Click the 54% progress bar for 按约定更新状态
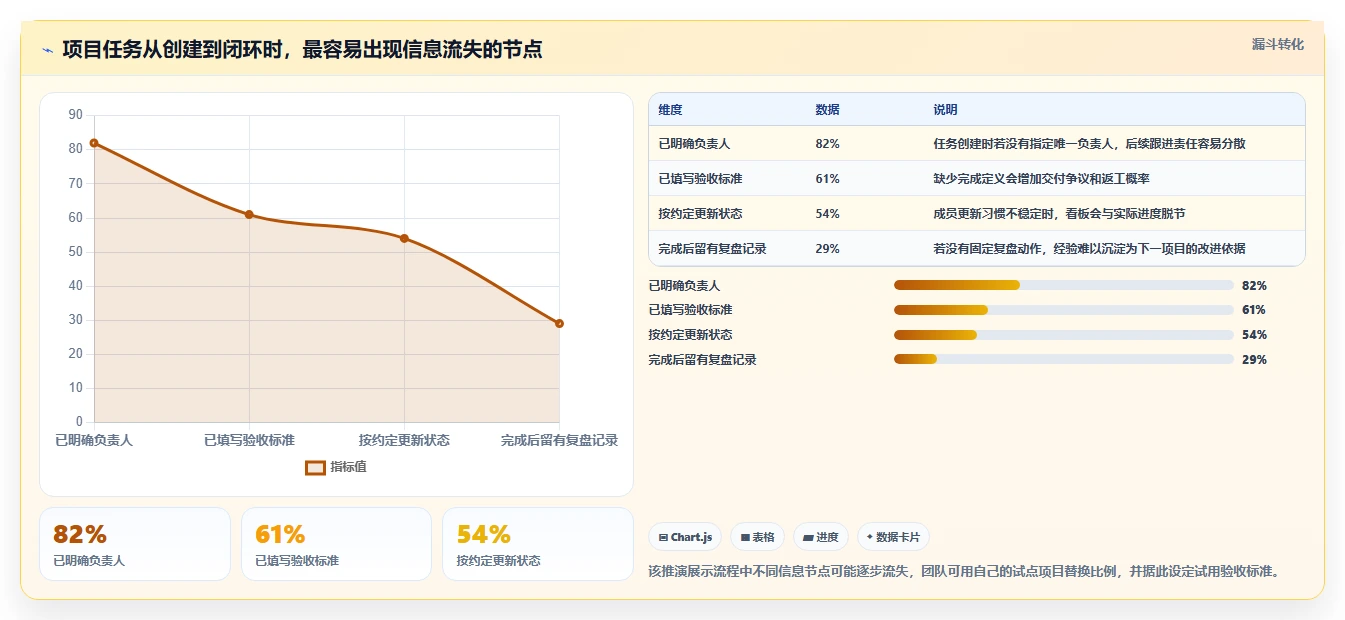Image resolution: width=1345 pixels, height=620 pixels. pyautogui.click(x=1064, y=335)
